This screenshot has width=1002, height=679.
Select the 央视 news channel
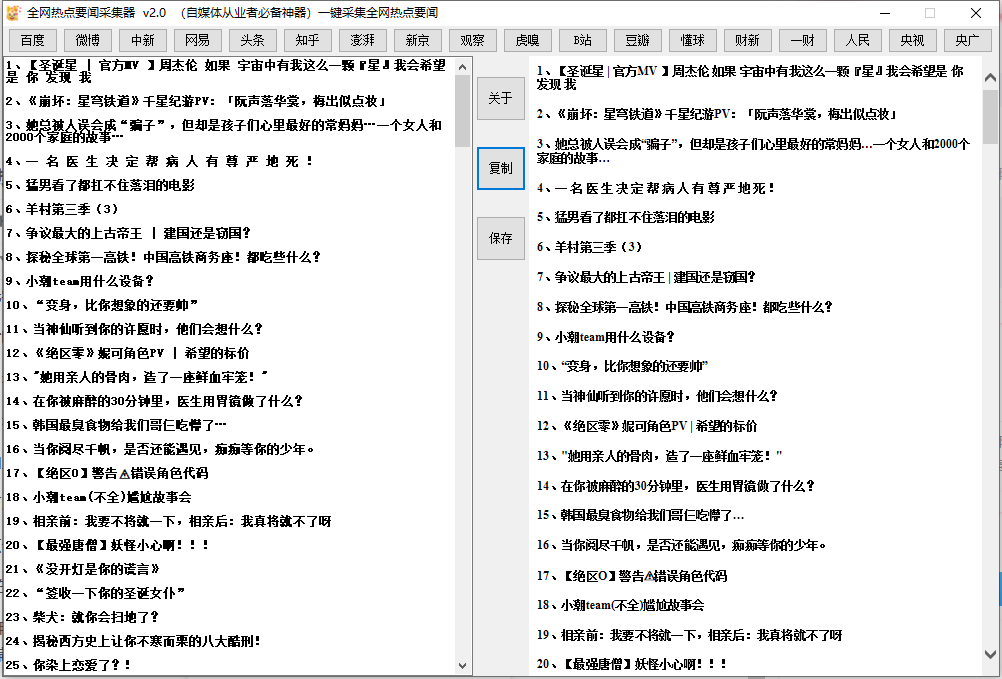coord(912,40)
